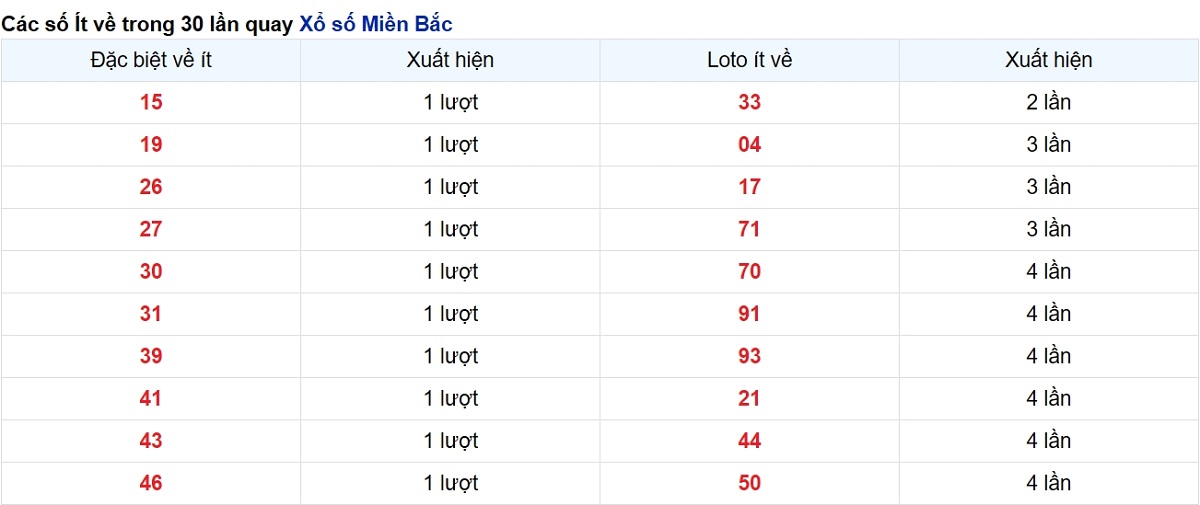Select special number 19

click(x=151, y=145)
